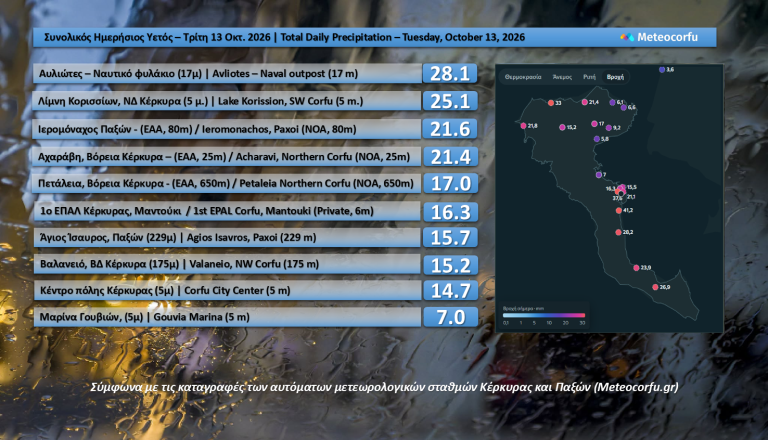Select the station dot labeled 6,1
The height and width of the screenshot is (440, 768).
612,102
